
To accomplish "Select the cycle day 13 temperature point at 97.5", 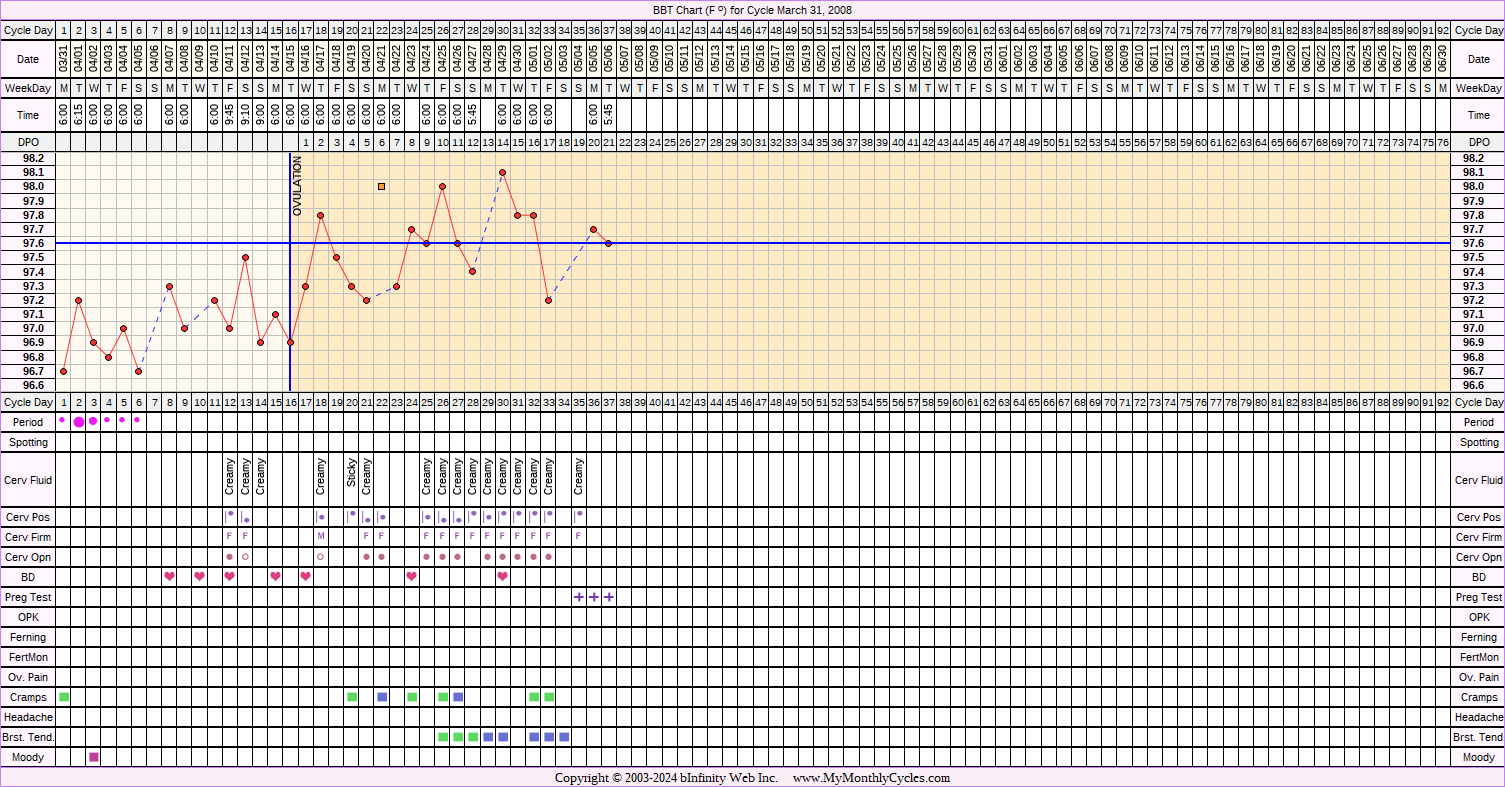I will [x=245, y=257].
